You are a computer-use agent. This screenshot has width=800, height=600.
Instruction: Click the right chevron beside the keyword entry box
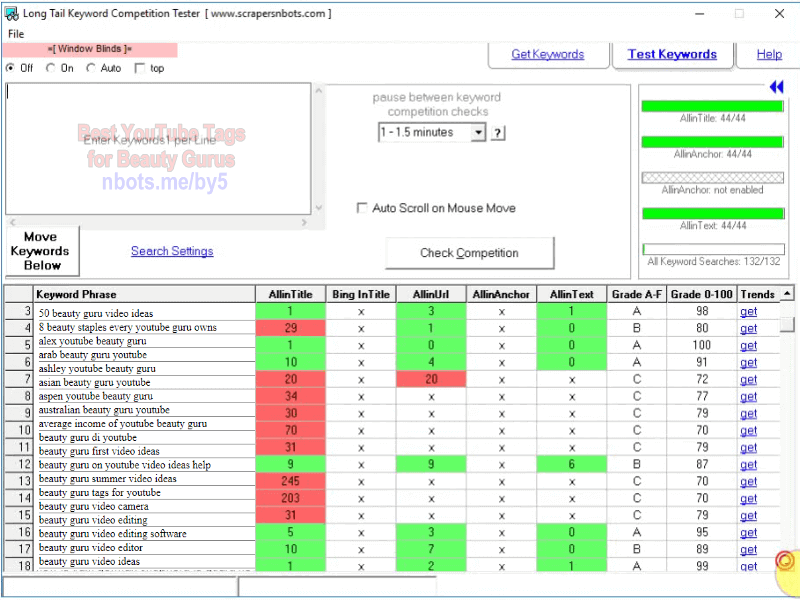[303, 222]
